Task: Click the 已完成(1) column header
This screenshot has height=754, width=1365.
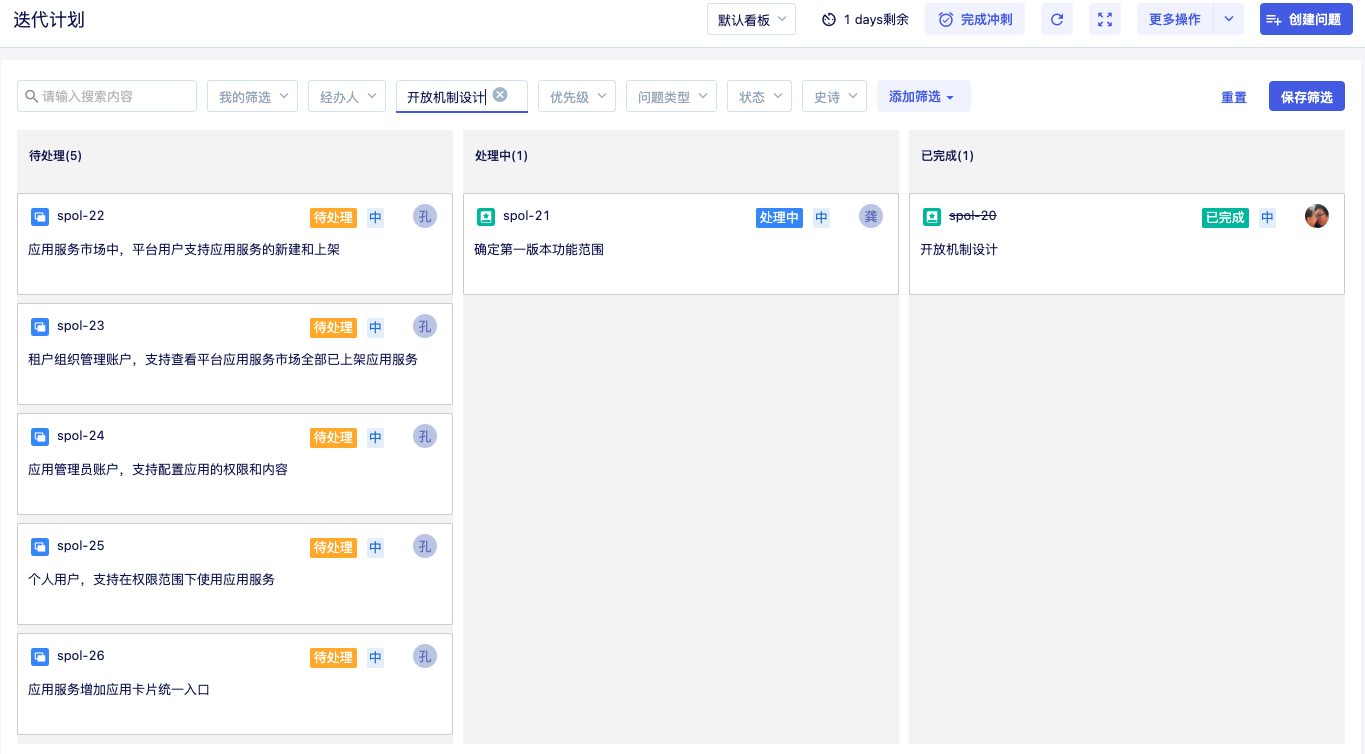Action: pyautogui.click(x=947, y=156)
